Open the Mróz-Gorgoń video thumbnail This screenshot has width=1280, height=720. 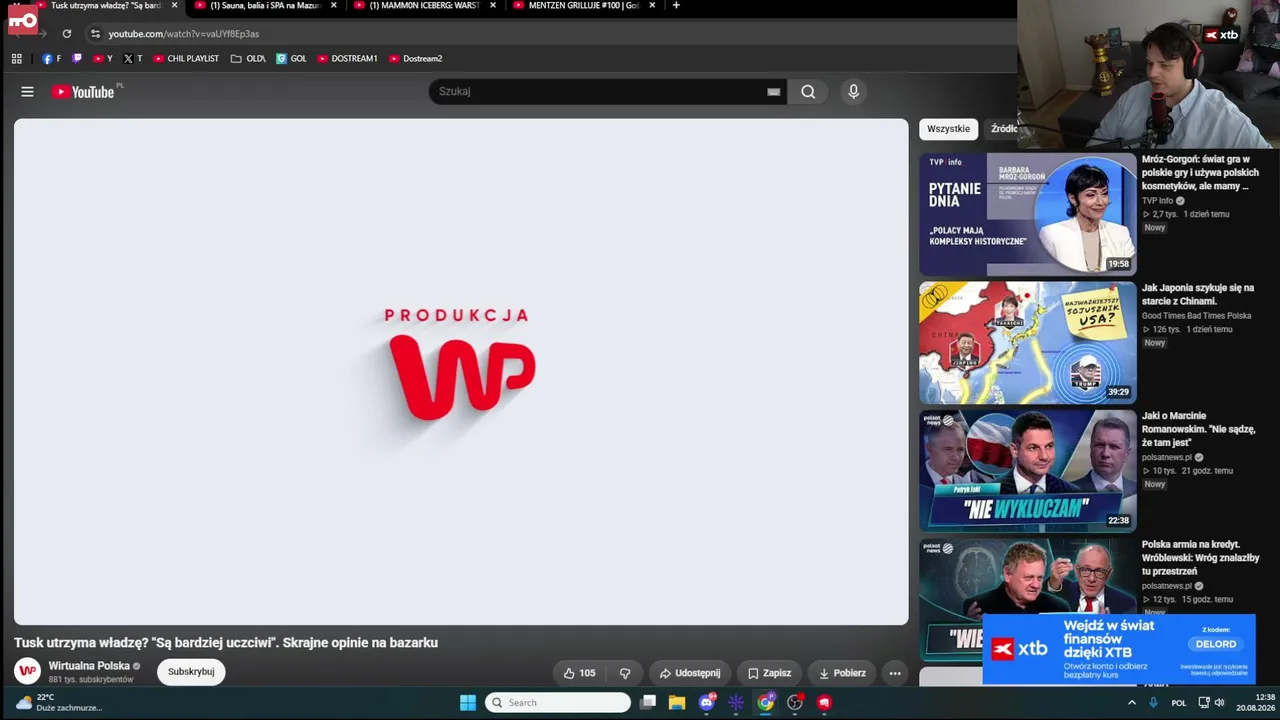[1028, 214]
